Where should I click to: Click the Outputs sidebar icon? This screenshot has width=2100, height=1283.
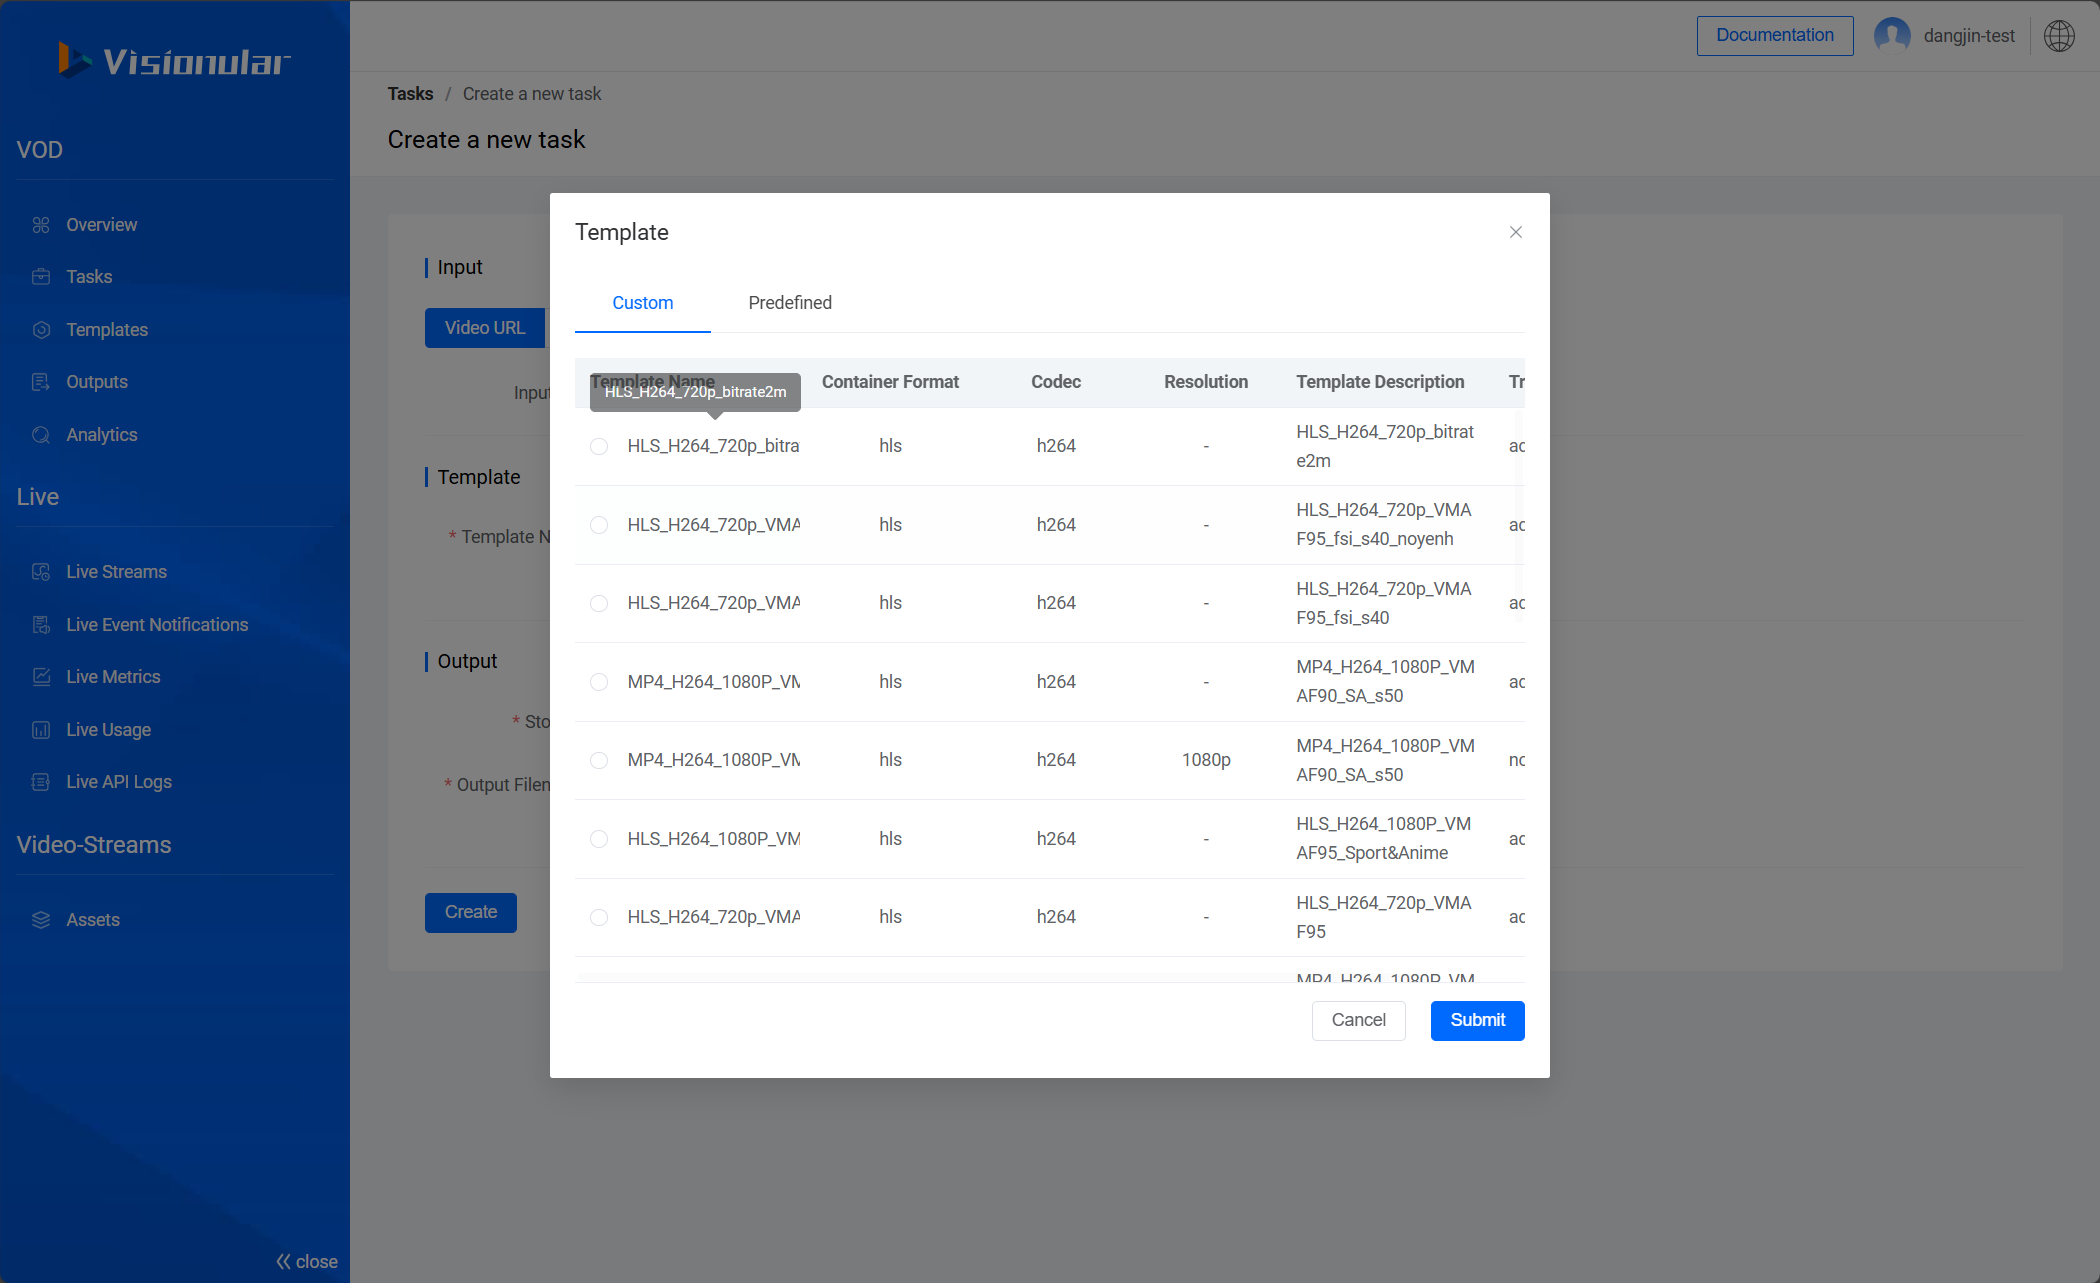(x=41, y=382)
